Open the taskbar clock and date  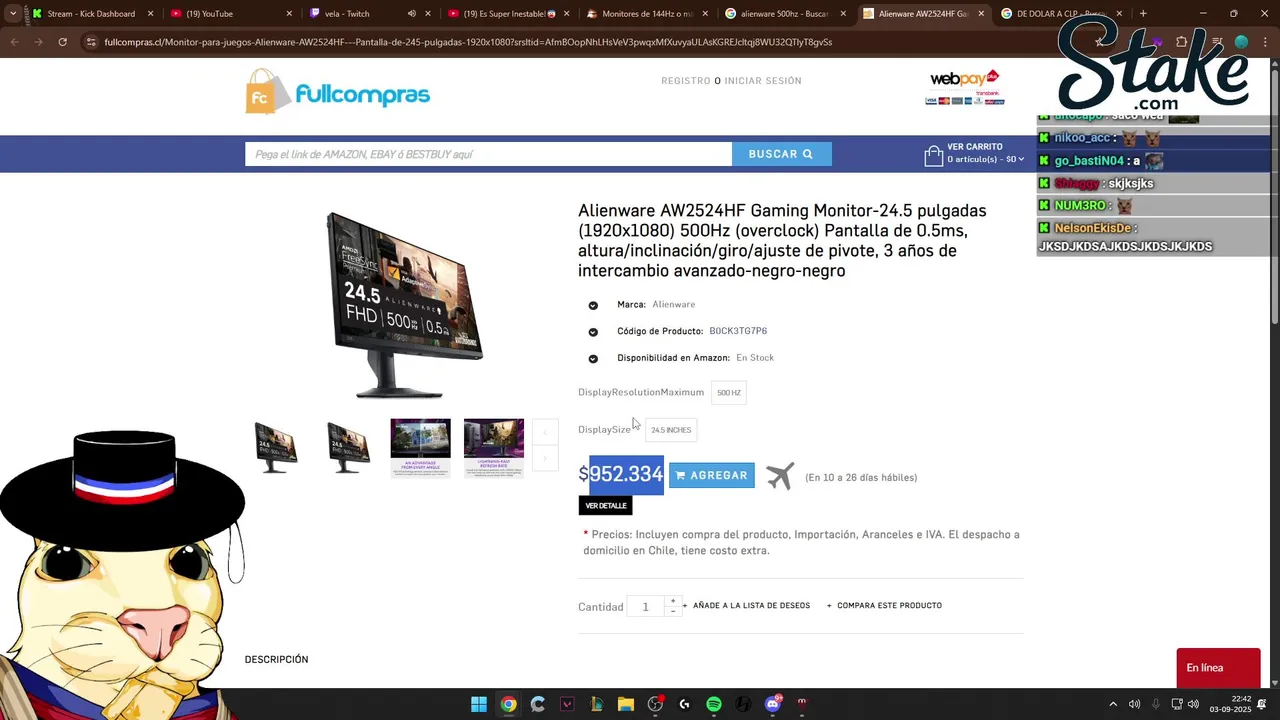pos(1230,704)
